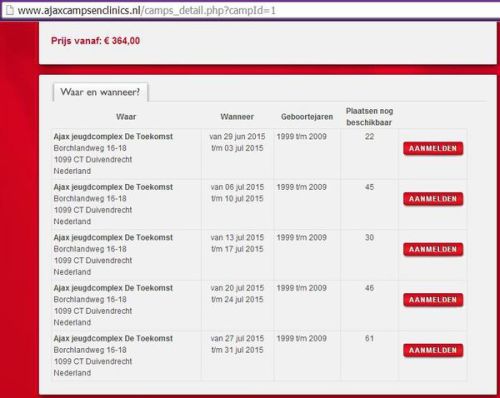The width and height of the screenshot is (500, 398).
Task: Click 'Ajax jeugdcomplex De Toekomst' in first row
Action: [113, 137]
